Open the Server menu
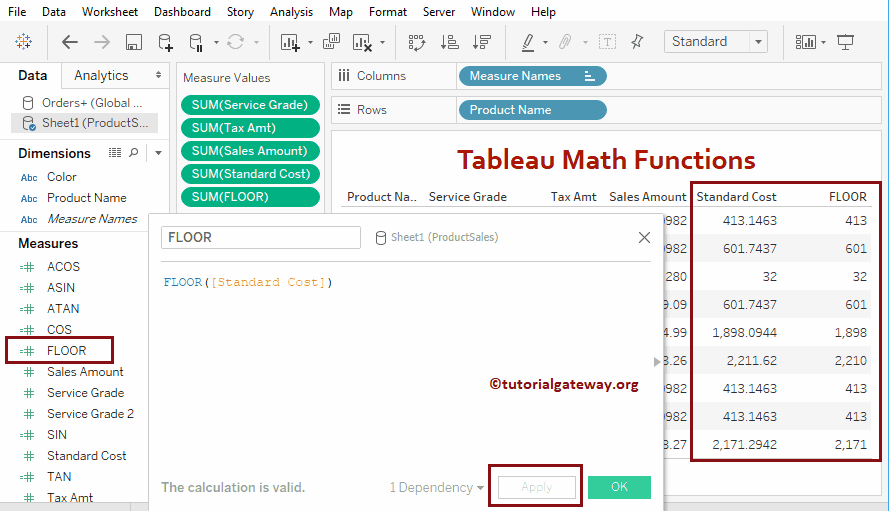889x511 pixels. 439,11
